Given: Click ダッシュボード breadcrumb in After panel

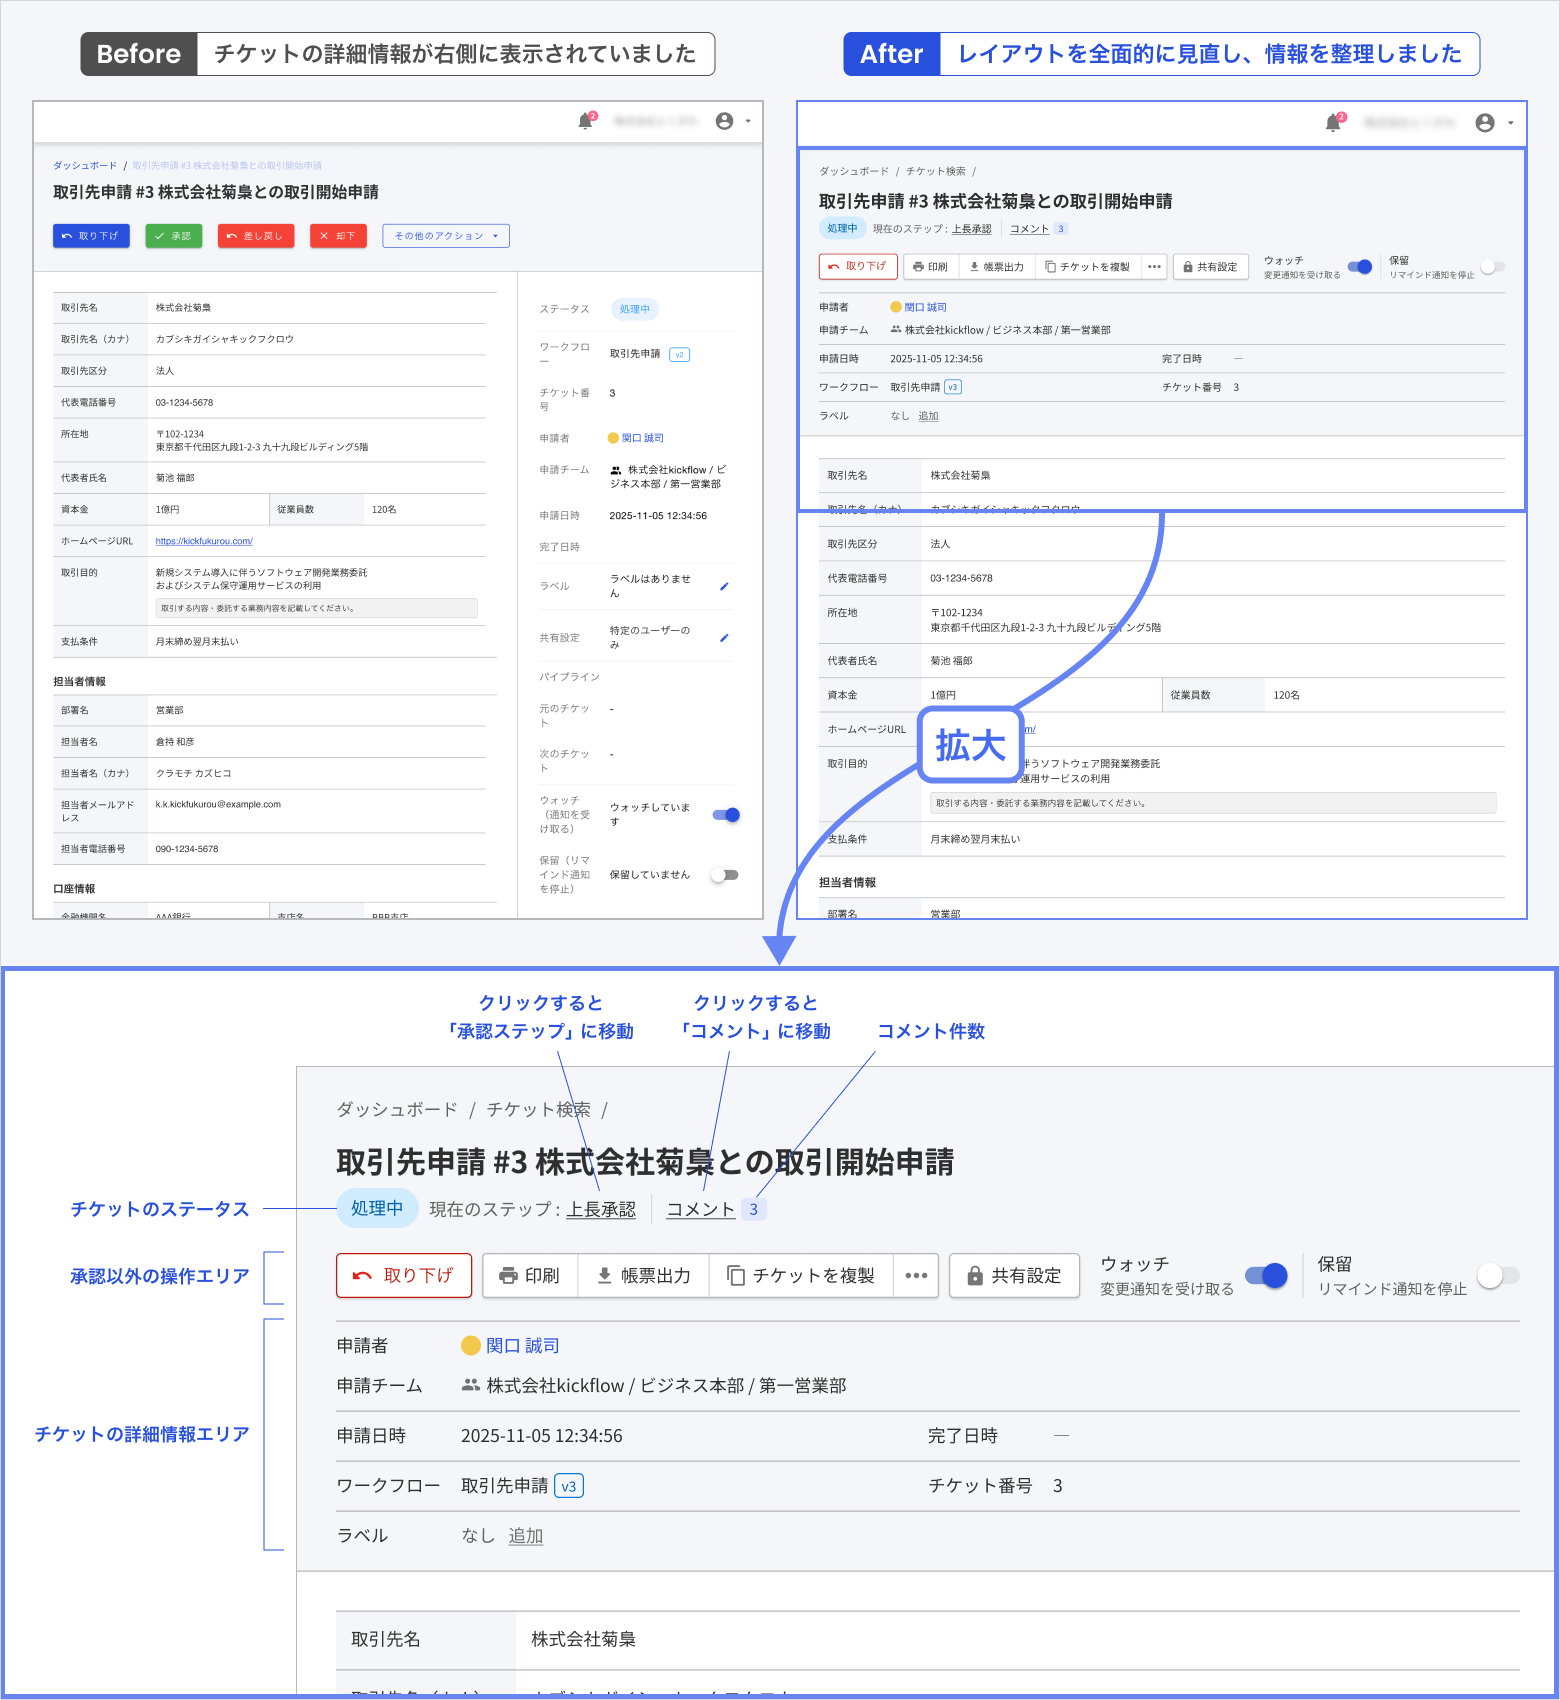Looking at the screenshot, I should point(854,171).
